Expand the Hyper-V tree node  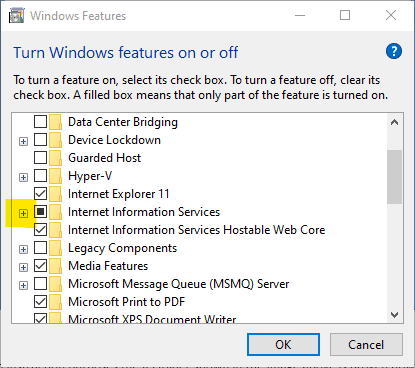23,178
